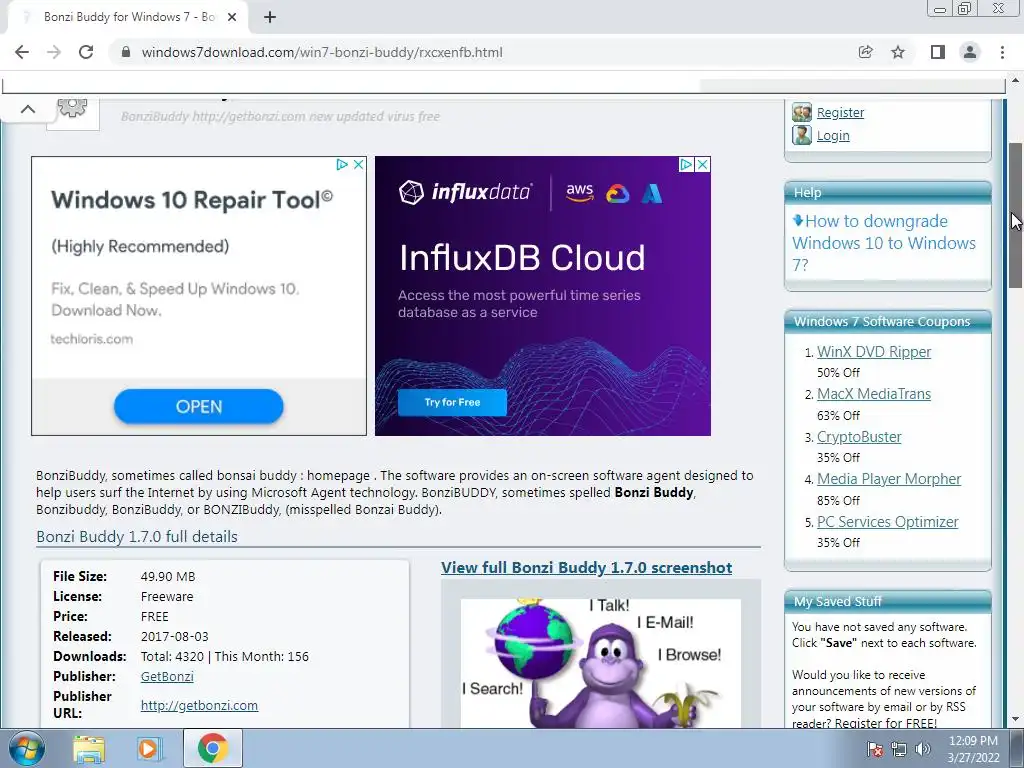The width and height of the screenshot is (1024, 768).
Task: Click the Bonzi Buddy screenshot thumbnail
Action: pos(601,663)
